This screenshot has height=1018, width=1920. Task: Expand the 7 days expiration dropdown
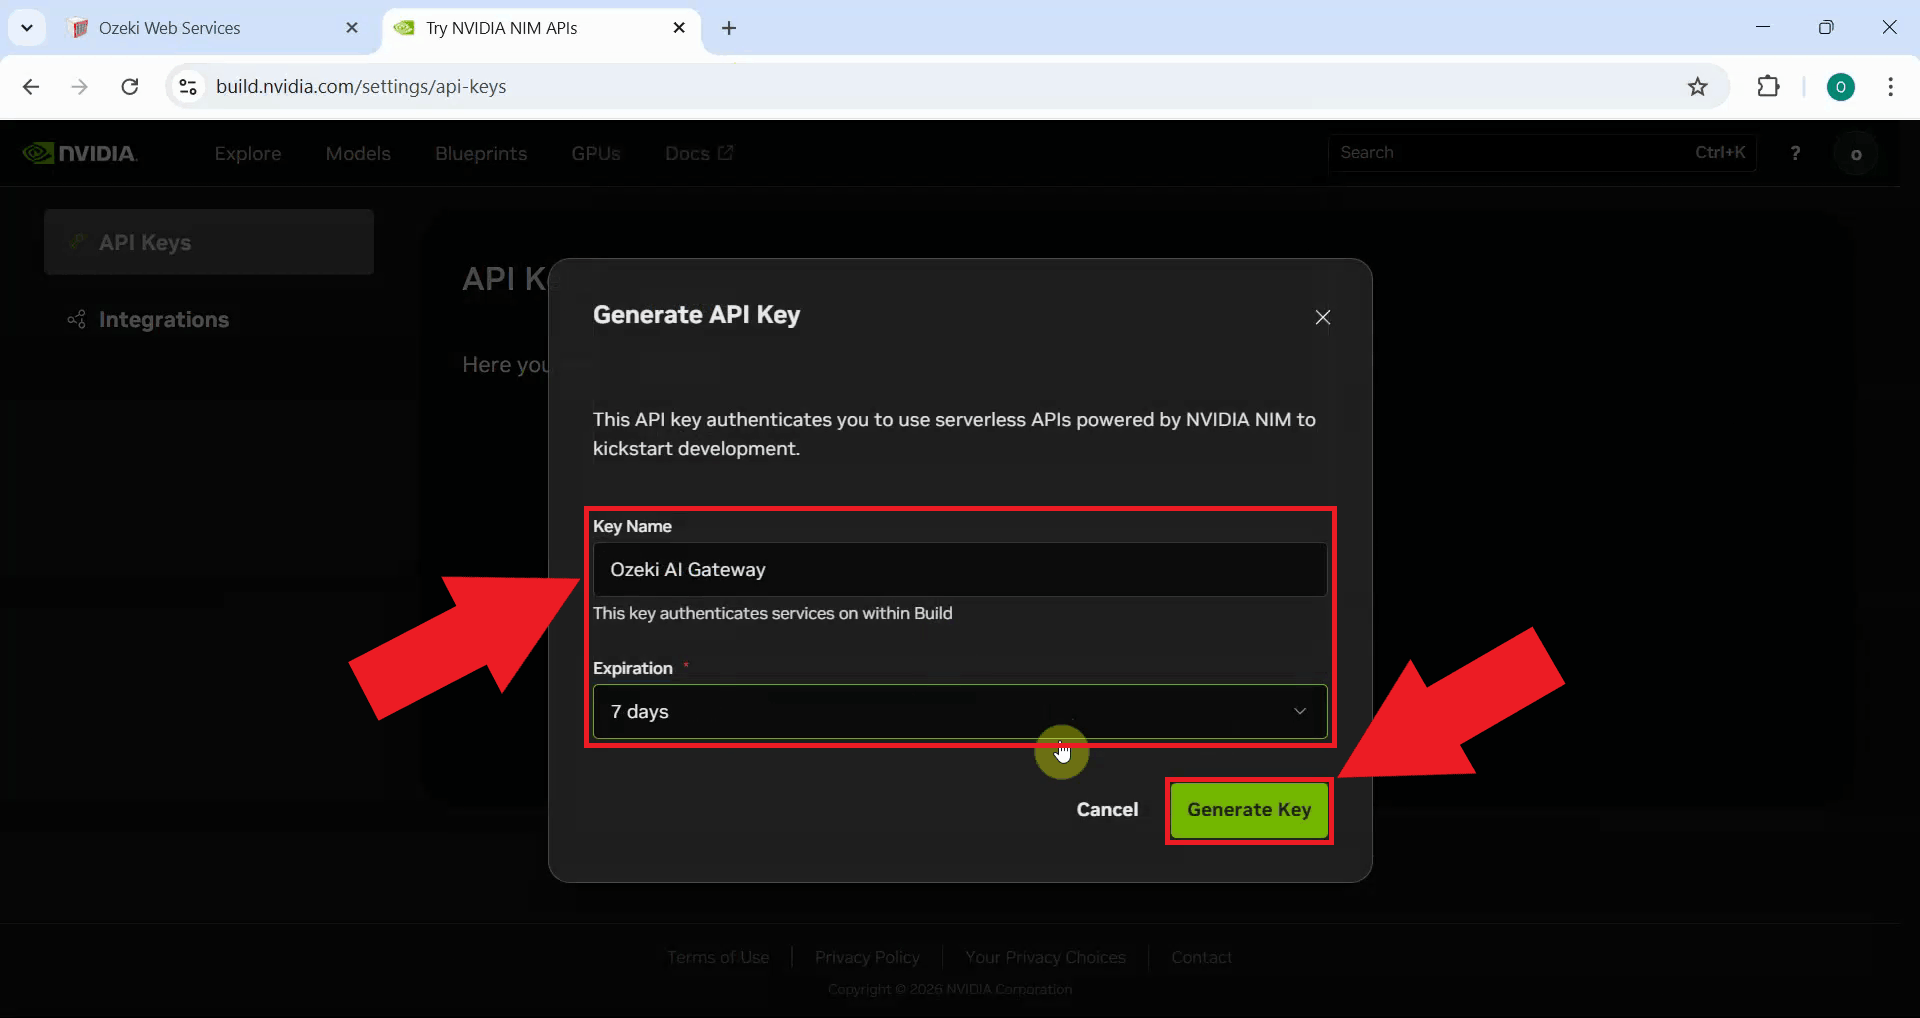[1300, 711]
